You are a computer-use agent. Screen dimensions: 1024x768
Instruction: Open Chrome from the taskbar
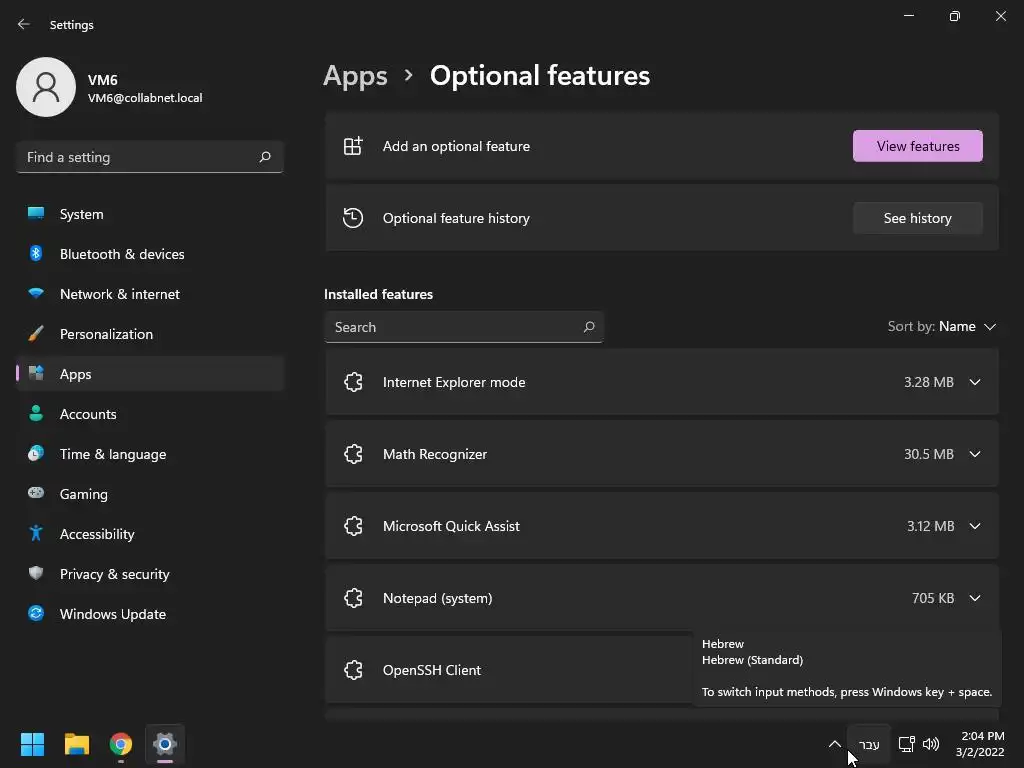click(x=121, y=744)
